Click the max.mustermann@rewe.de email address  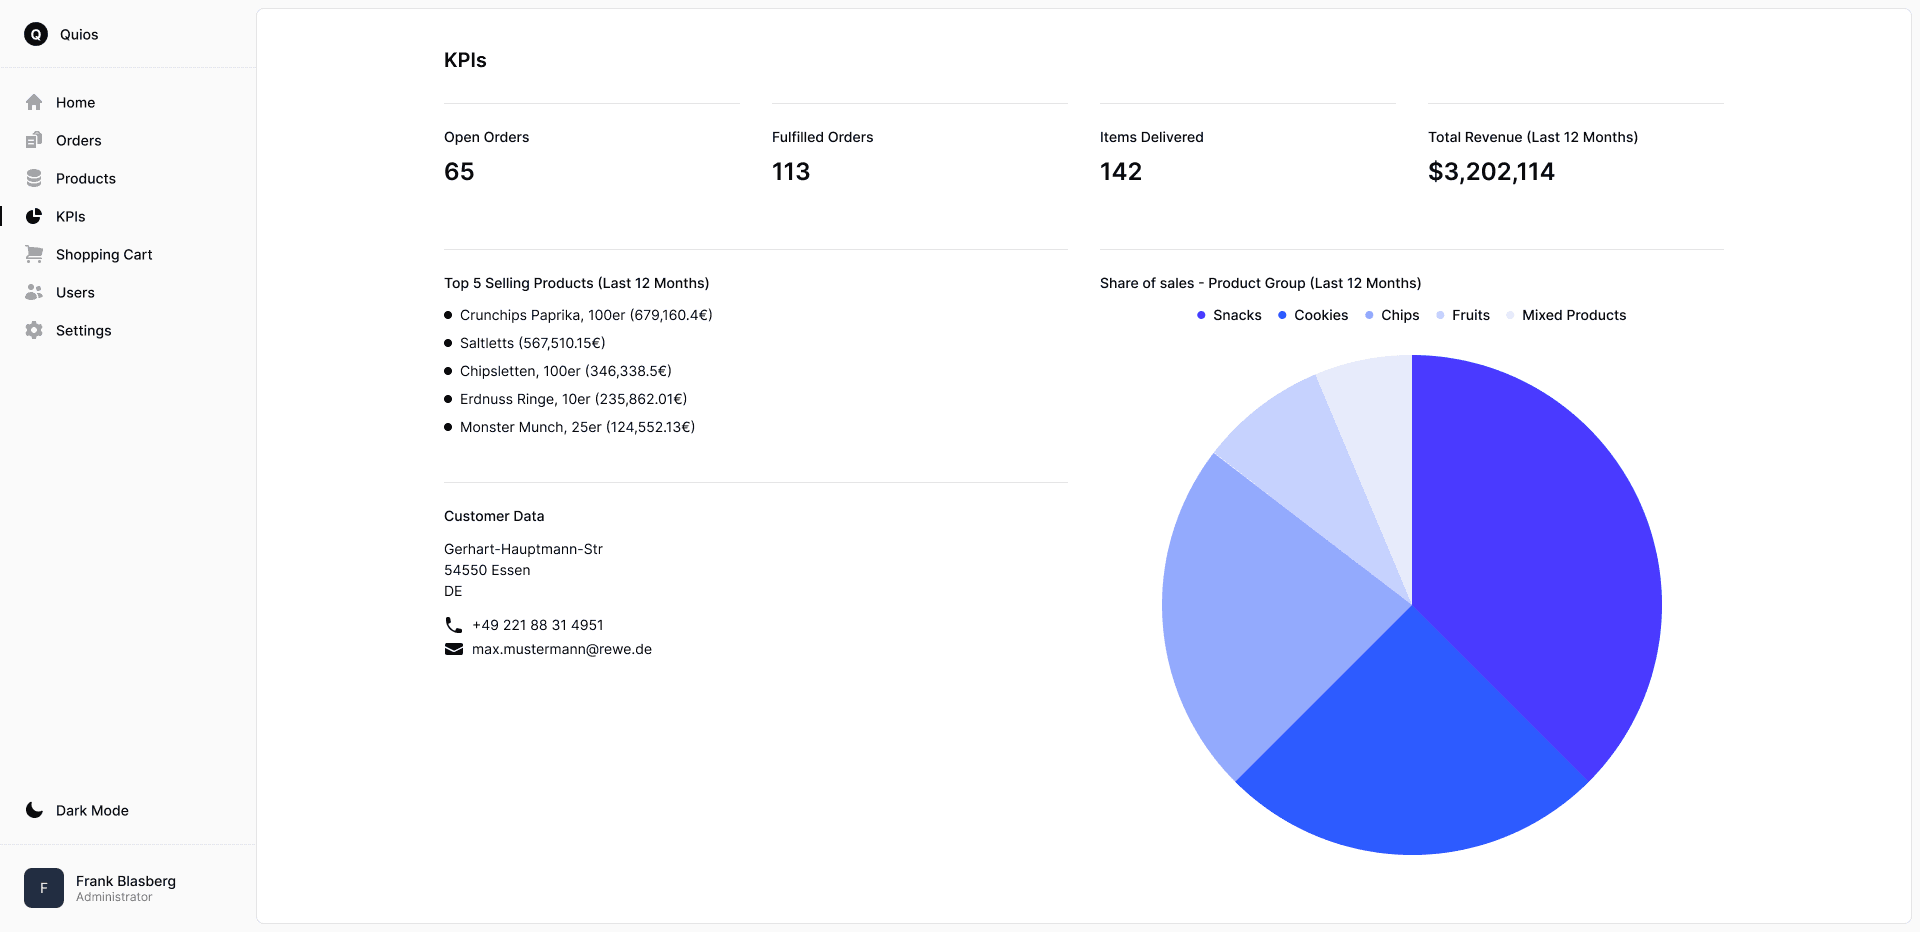(561, 649)
